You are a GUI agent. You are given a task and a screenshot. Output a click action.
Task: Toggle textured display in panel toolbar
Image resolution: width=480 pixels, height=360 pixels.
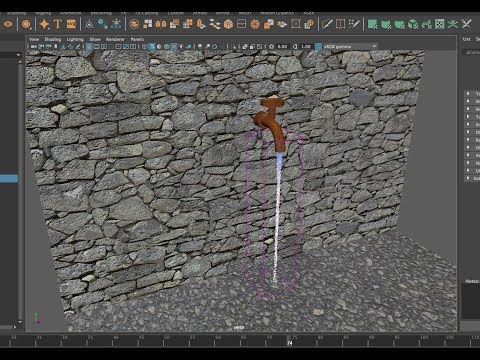click(x=174, y=47)
